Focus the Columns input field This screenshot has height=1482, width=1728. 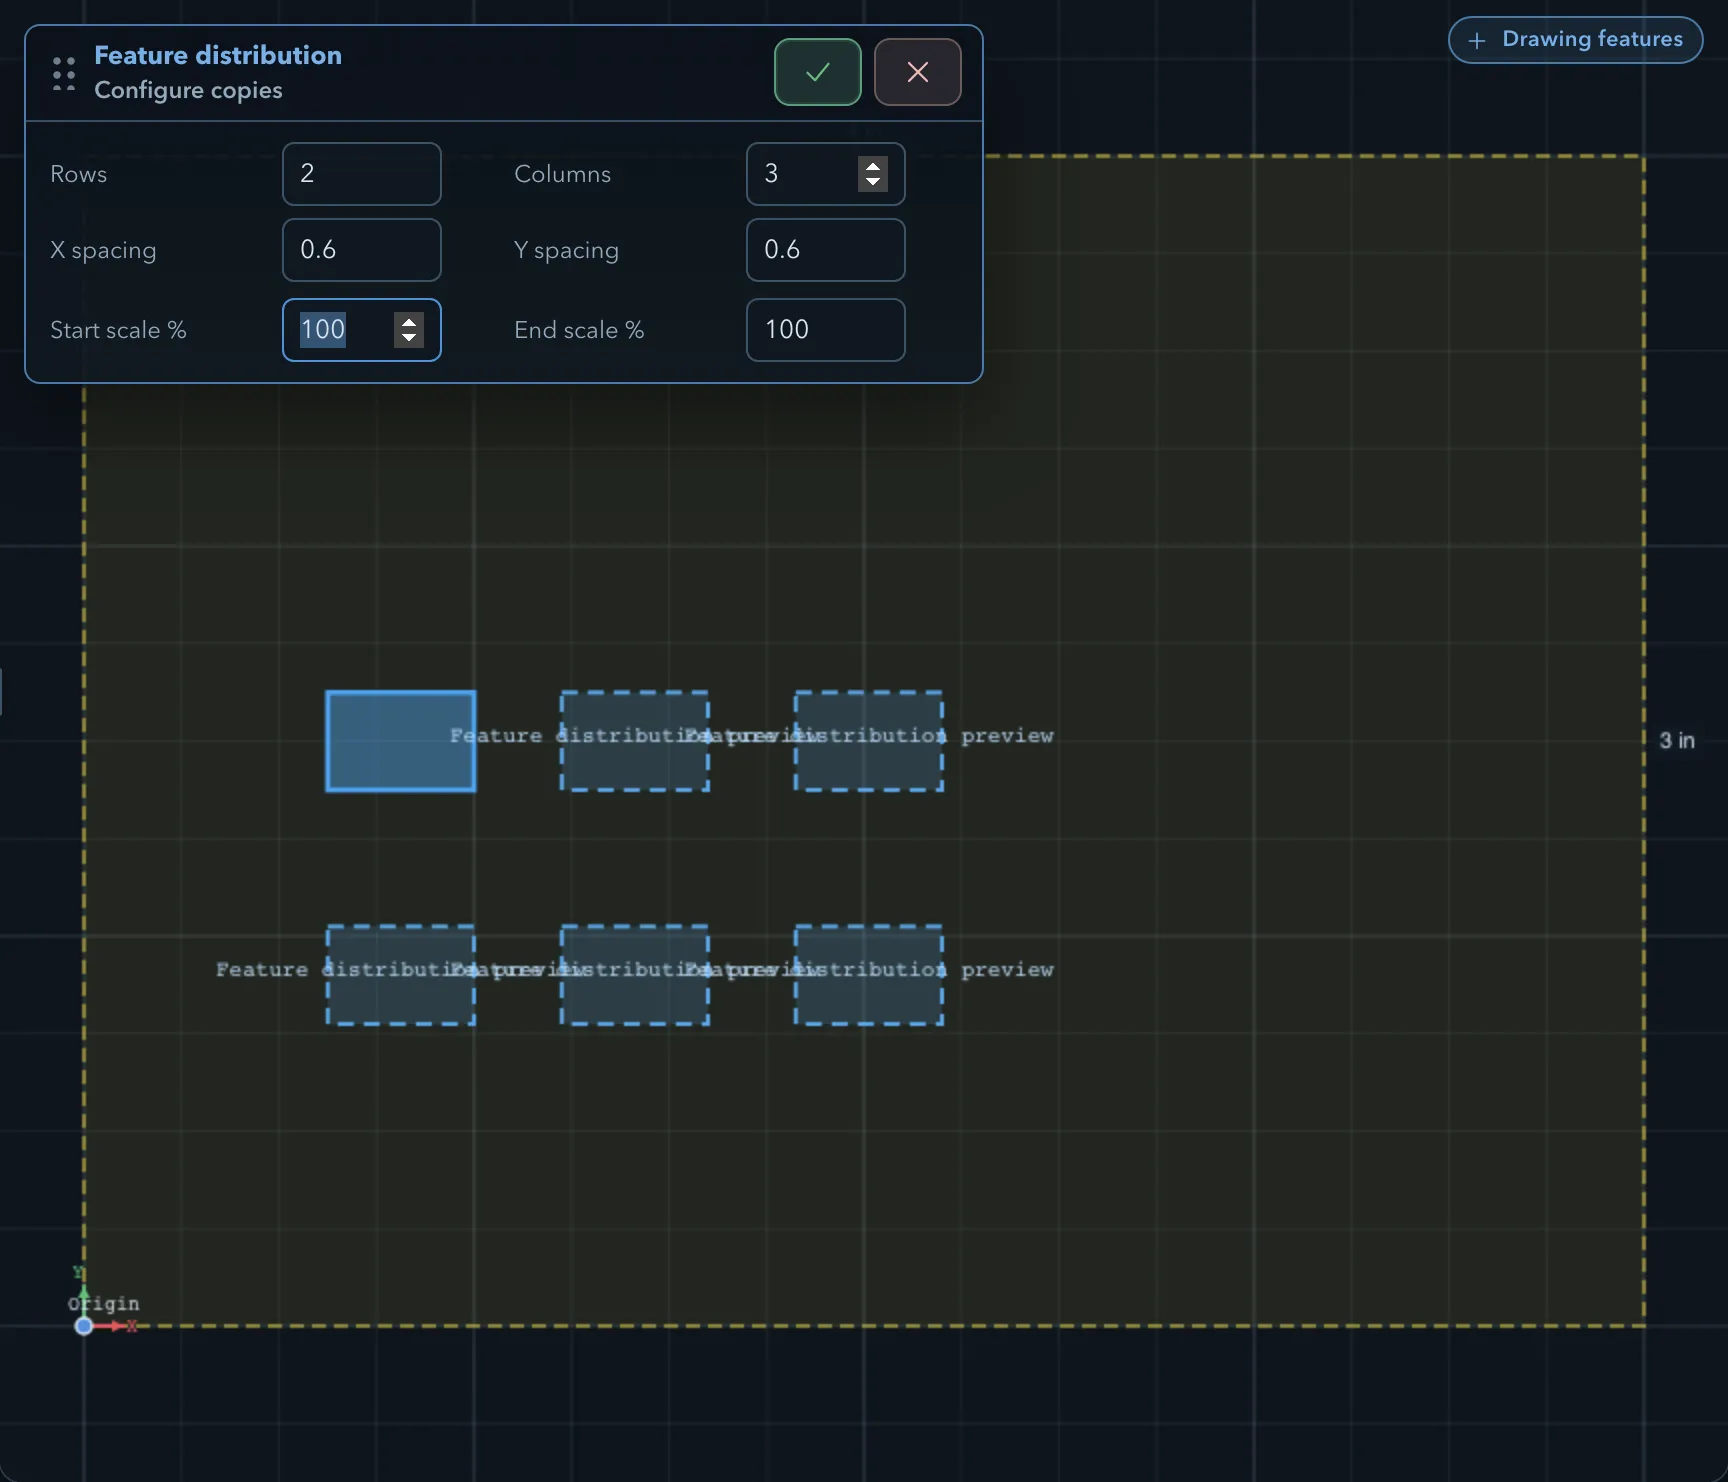click(825, 174)
